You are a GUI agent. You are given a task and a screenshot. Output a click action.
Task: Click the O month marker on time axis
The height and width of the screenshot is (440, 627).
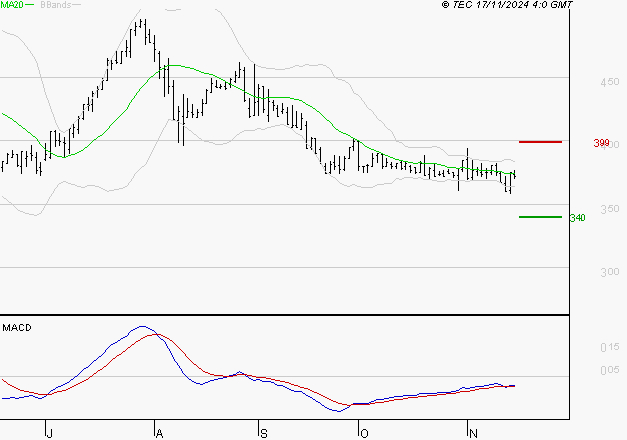(x=364, y=434)
